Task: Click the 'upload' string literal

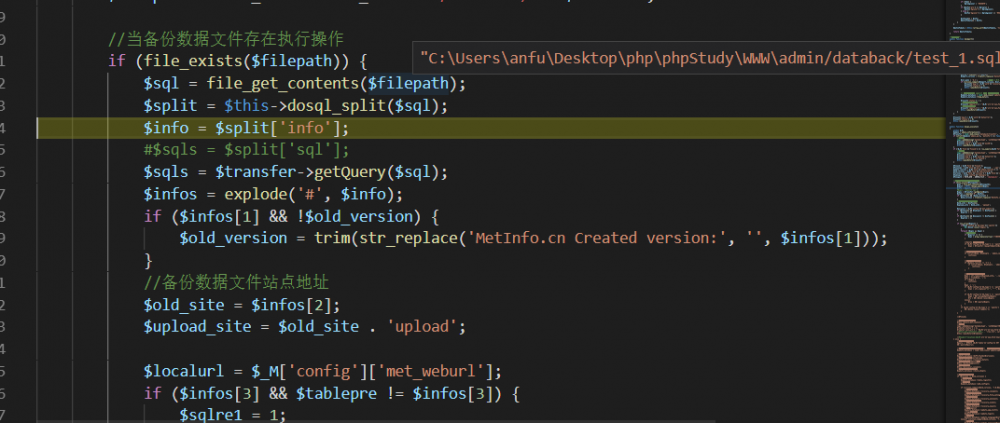Action: coord(427,326)
